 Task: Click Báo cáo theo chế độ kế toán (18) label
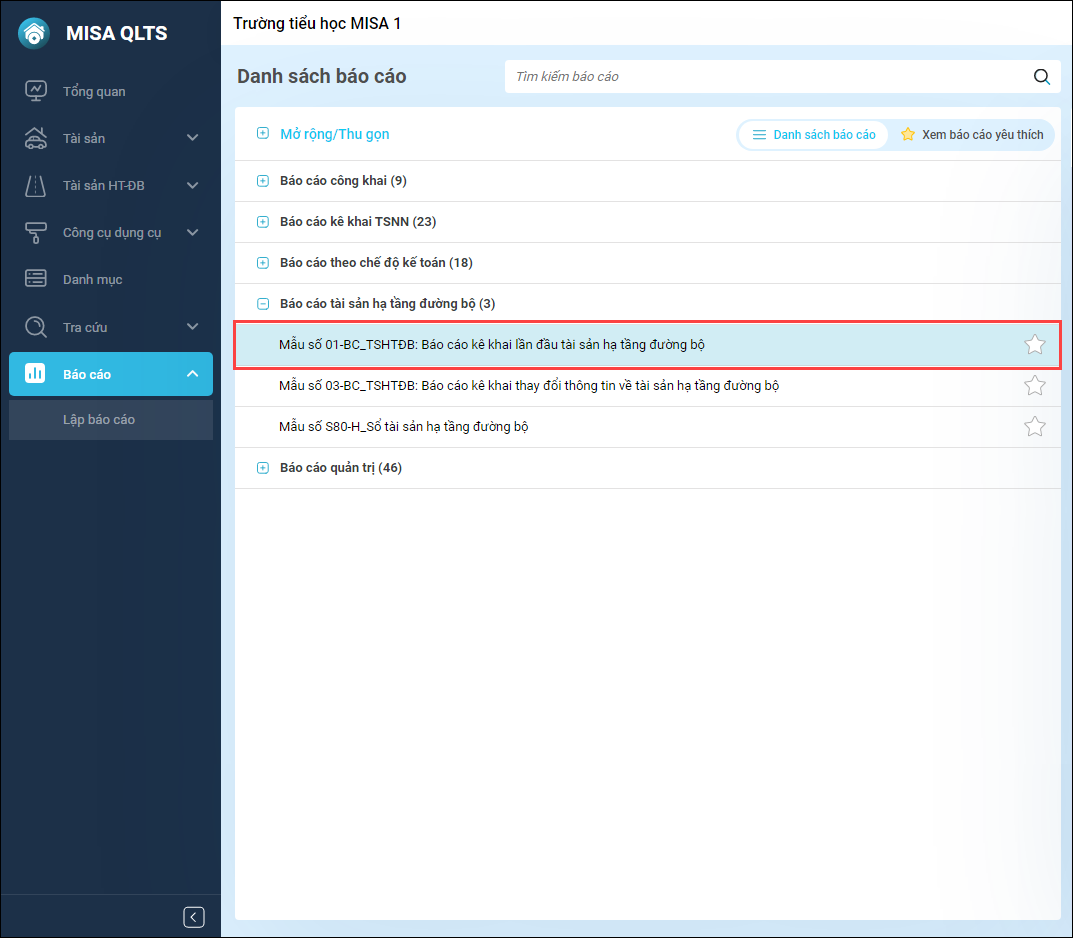coord(376,263)
